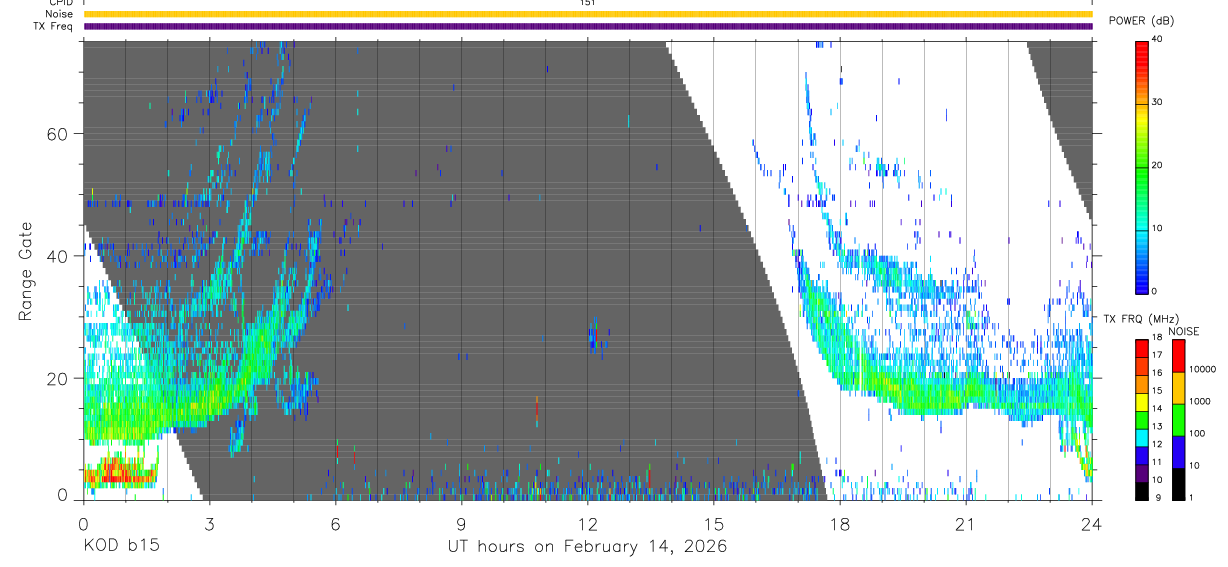
Task: Click the 10000 label on NOISE scale
Action: (1203, 370)
